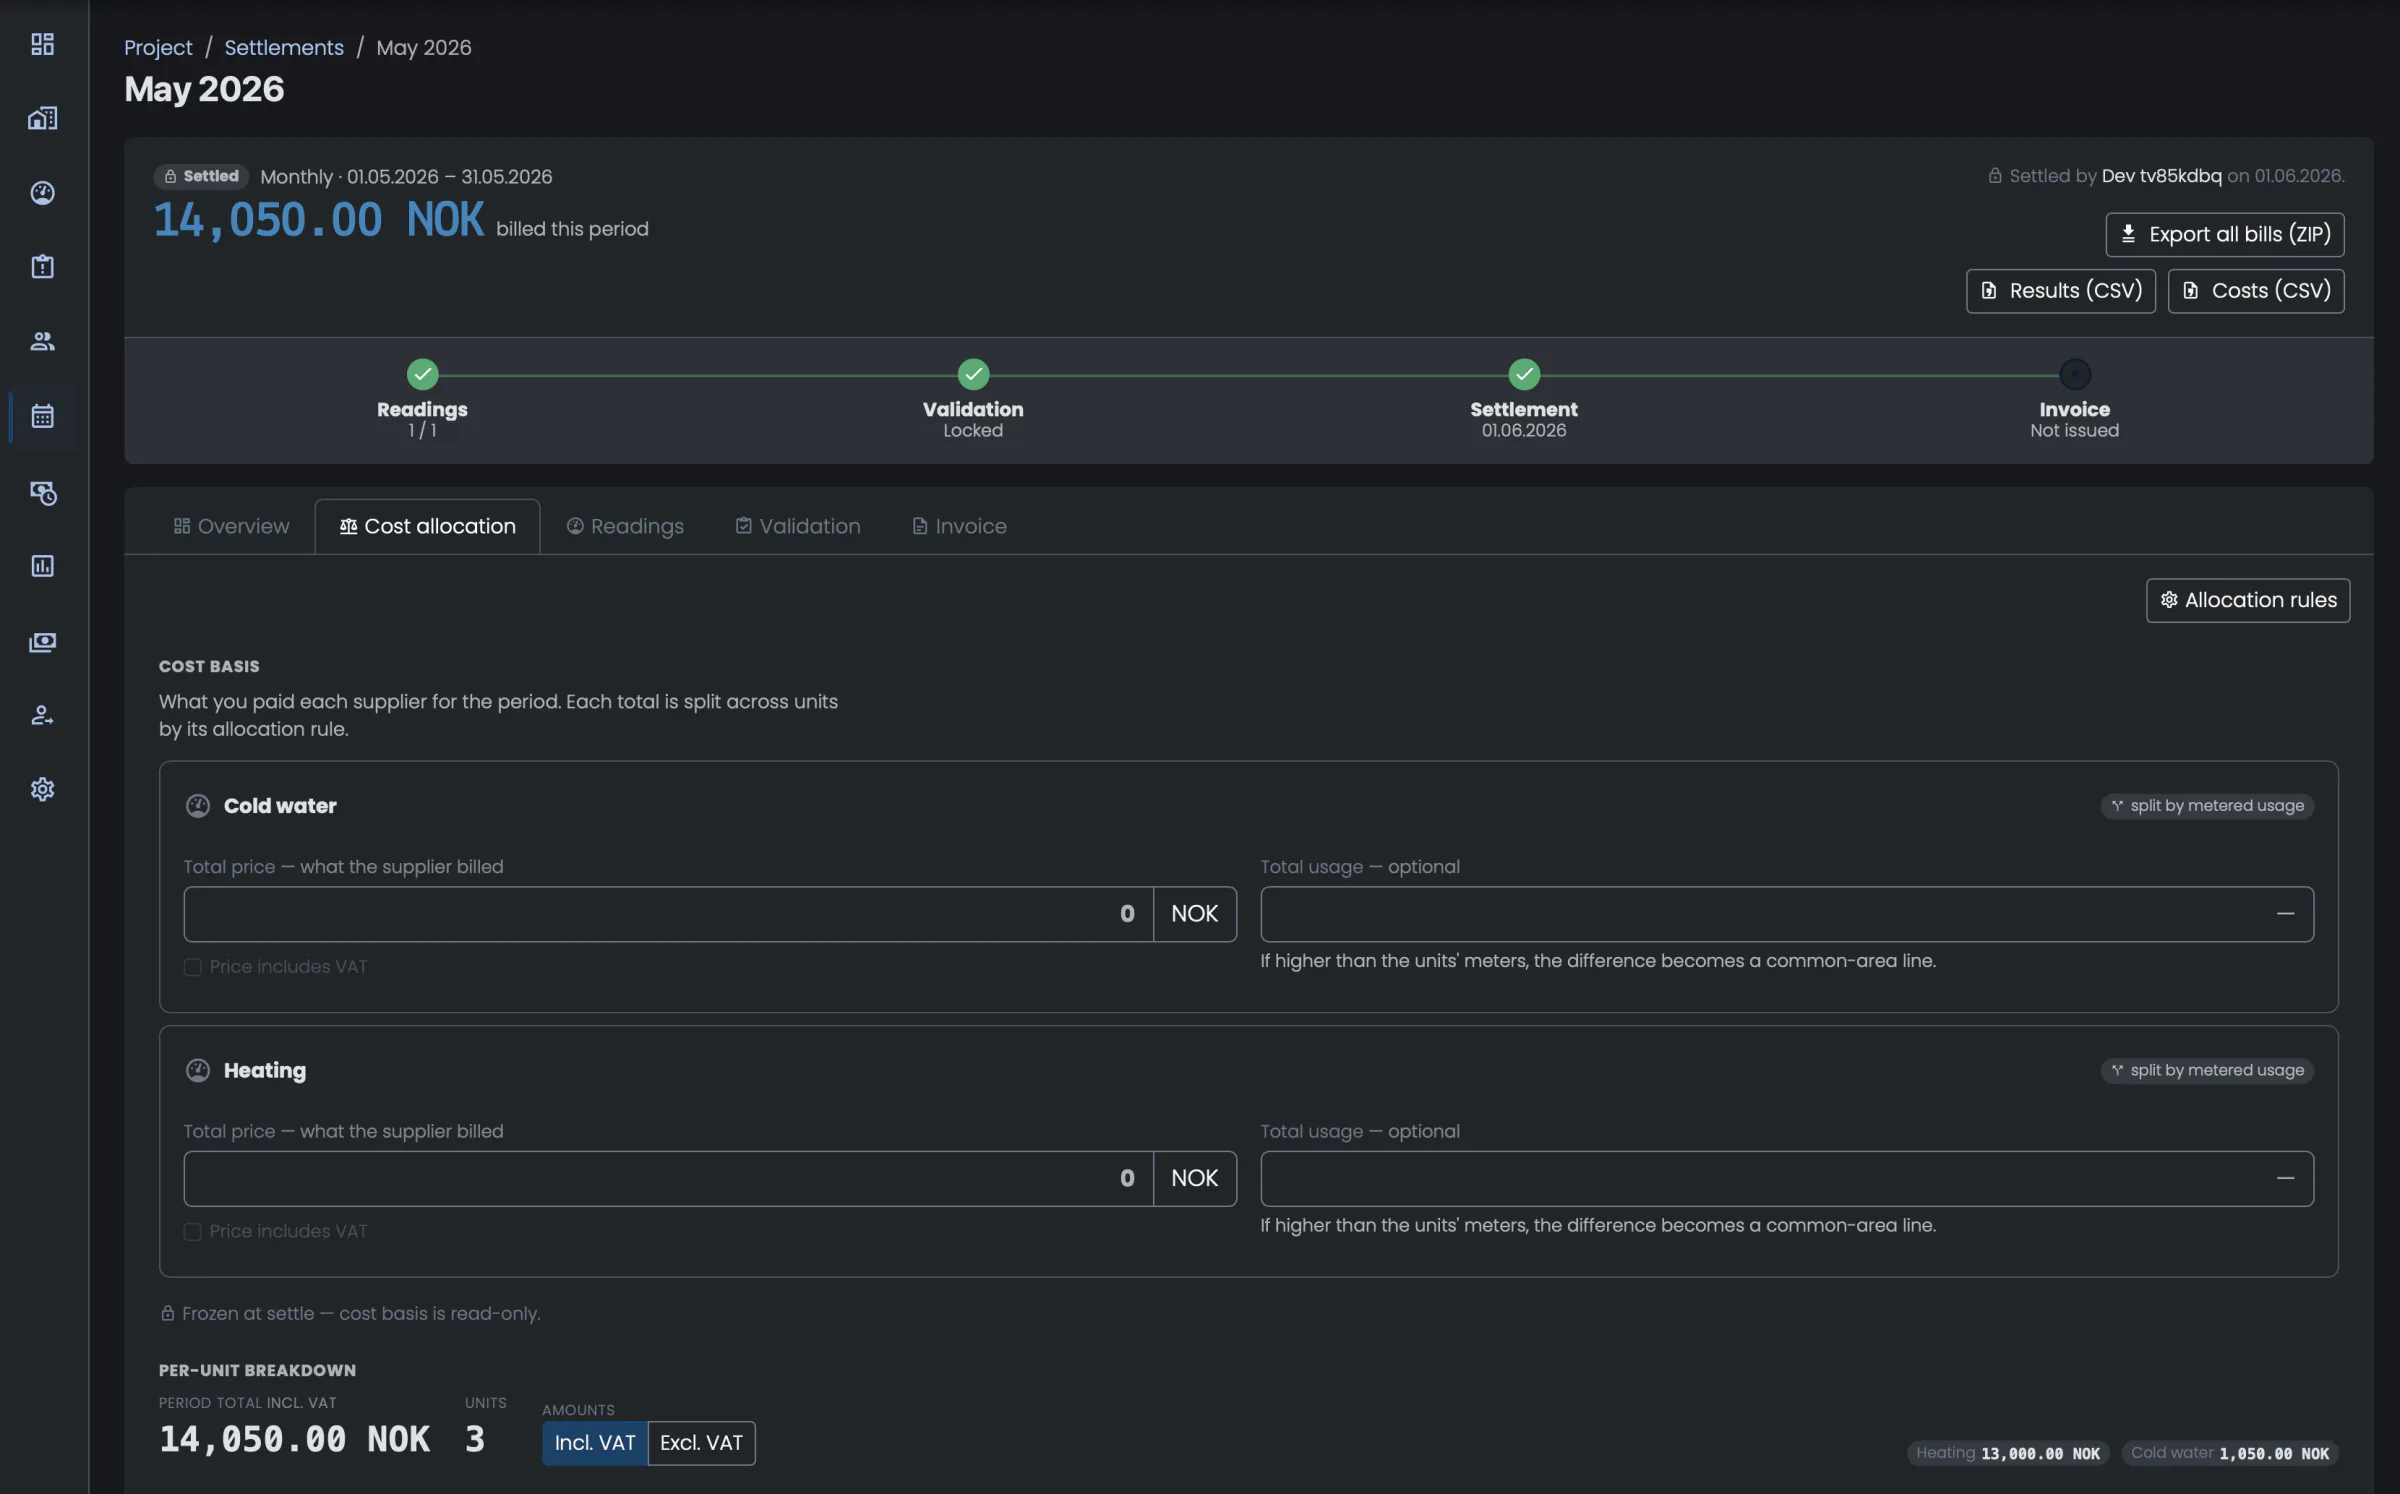Go to Settlements breadcrumb link
Screen dimensions: 2400x1494
click(x=284, y=47)
